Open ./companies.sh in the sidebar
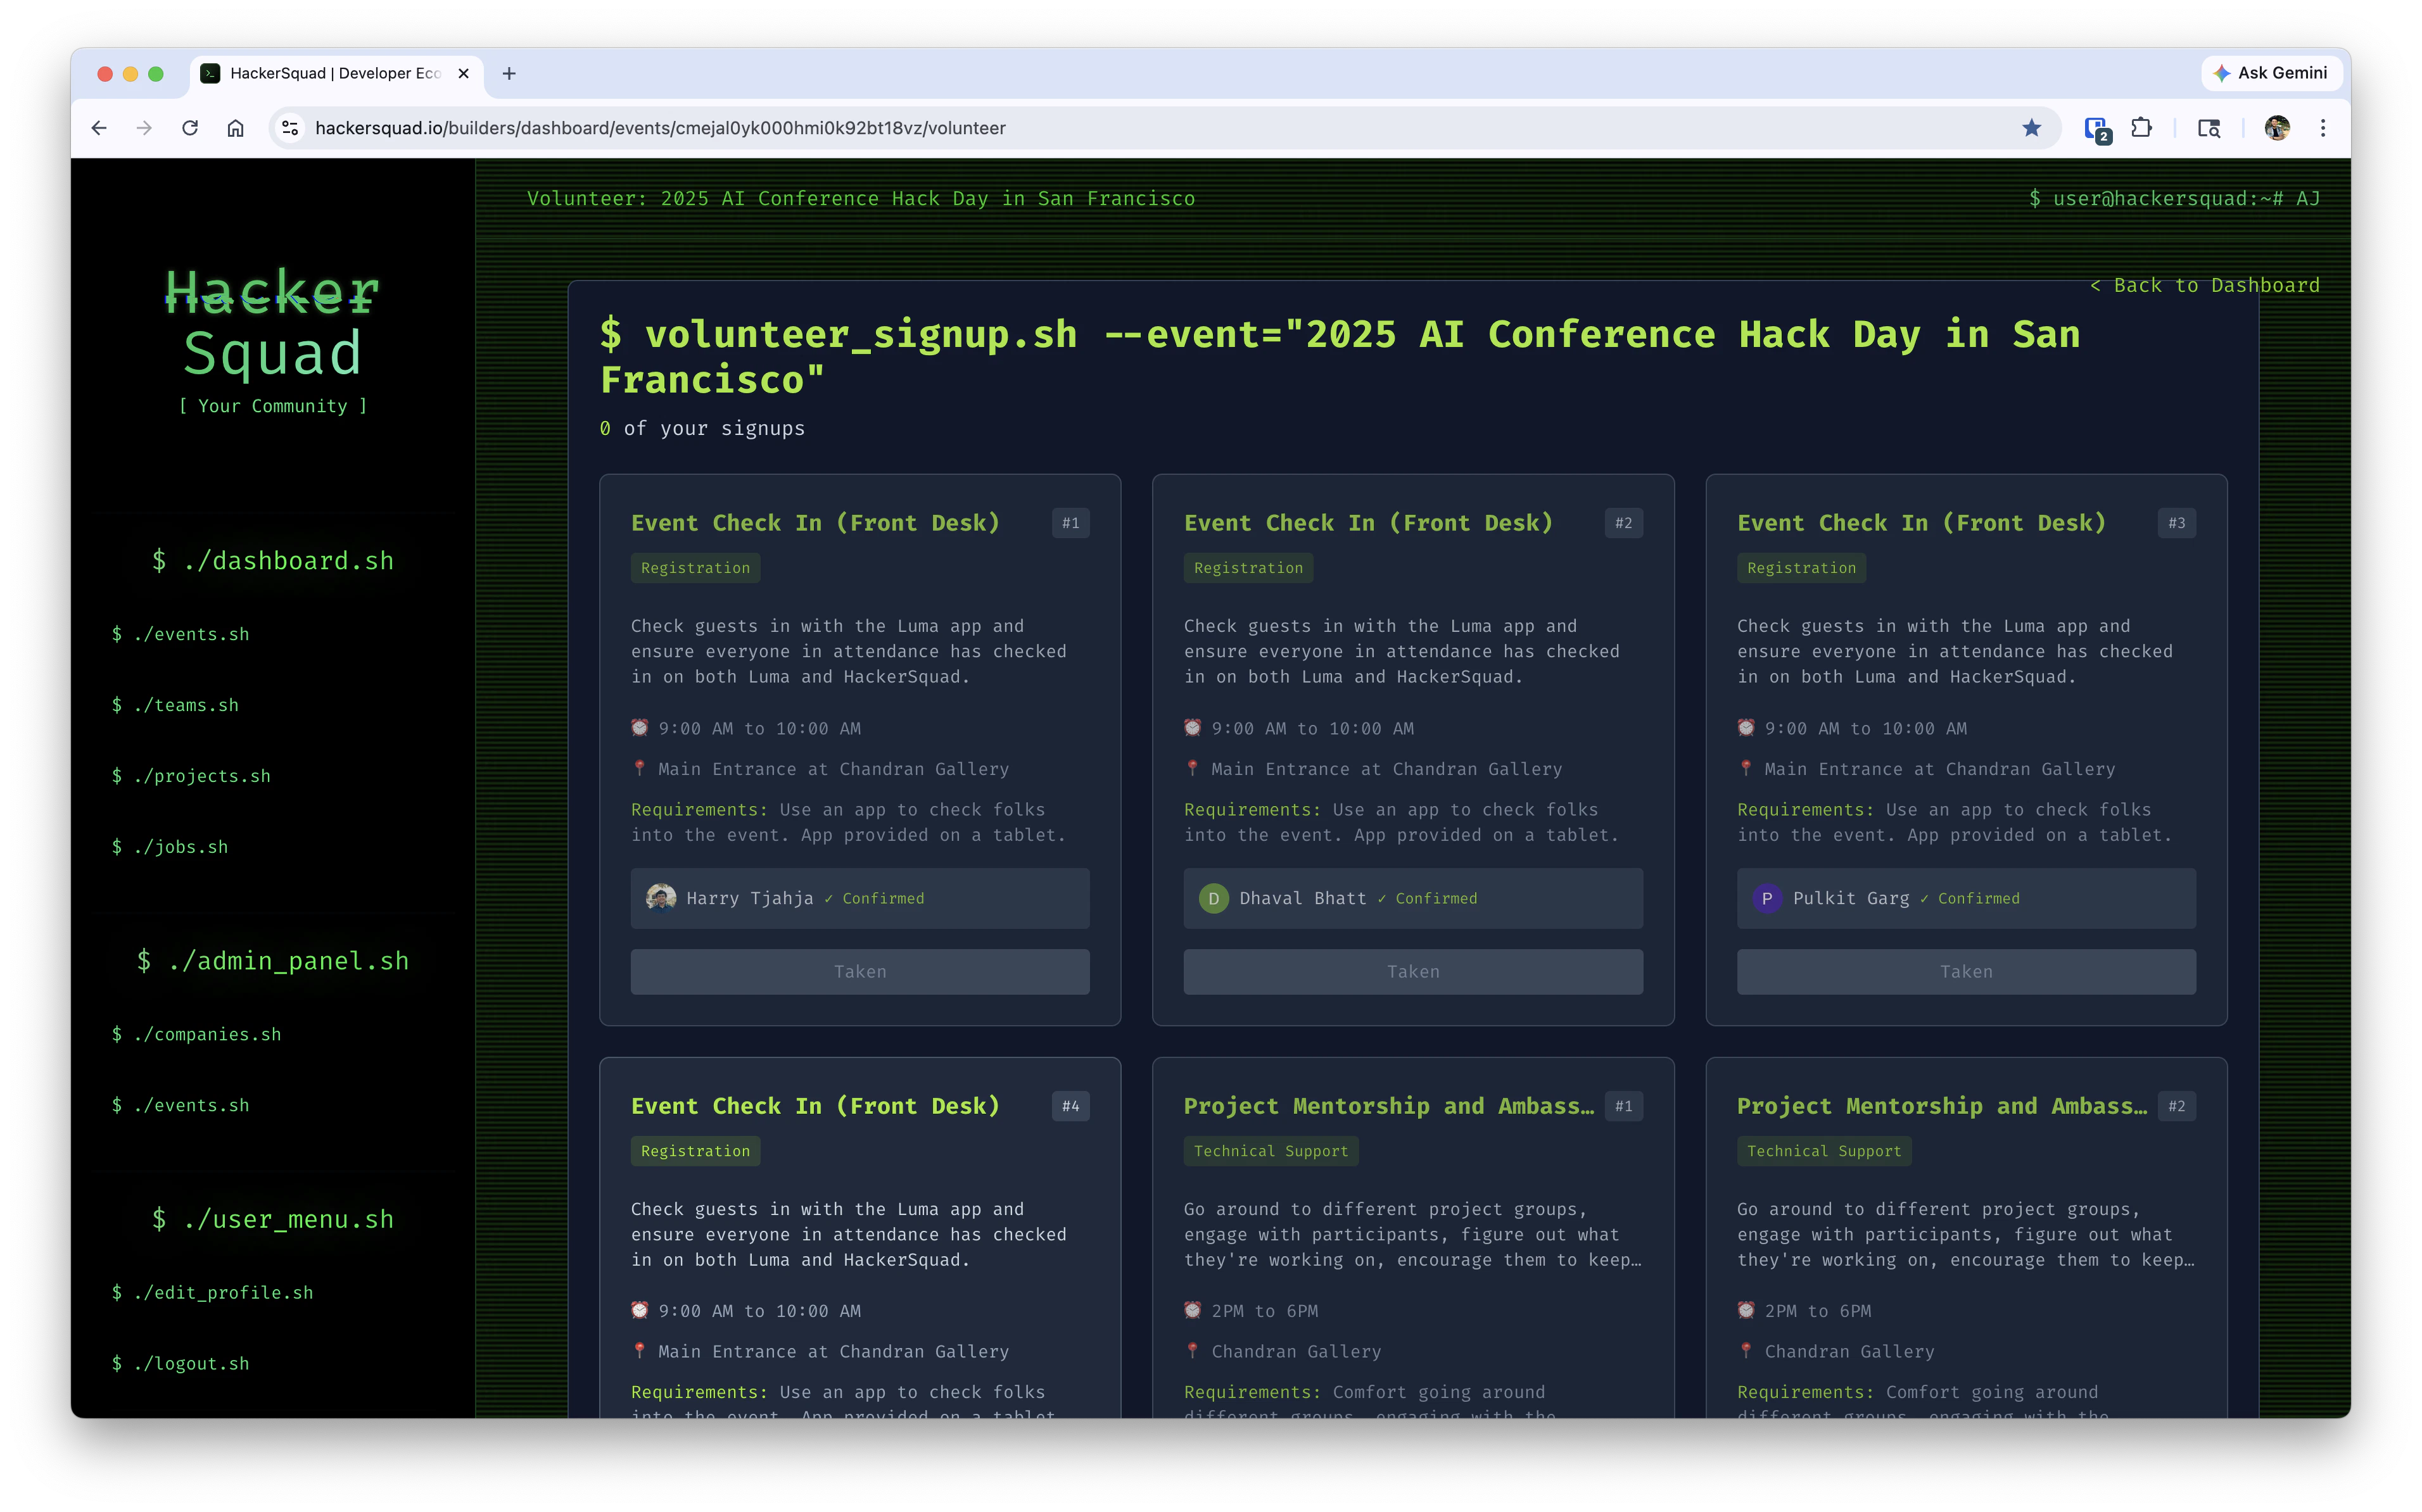The width and height of the screenshot is (2422, 1512). click(197, 1034)
